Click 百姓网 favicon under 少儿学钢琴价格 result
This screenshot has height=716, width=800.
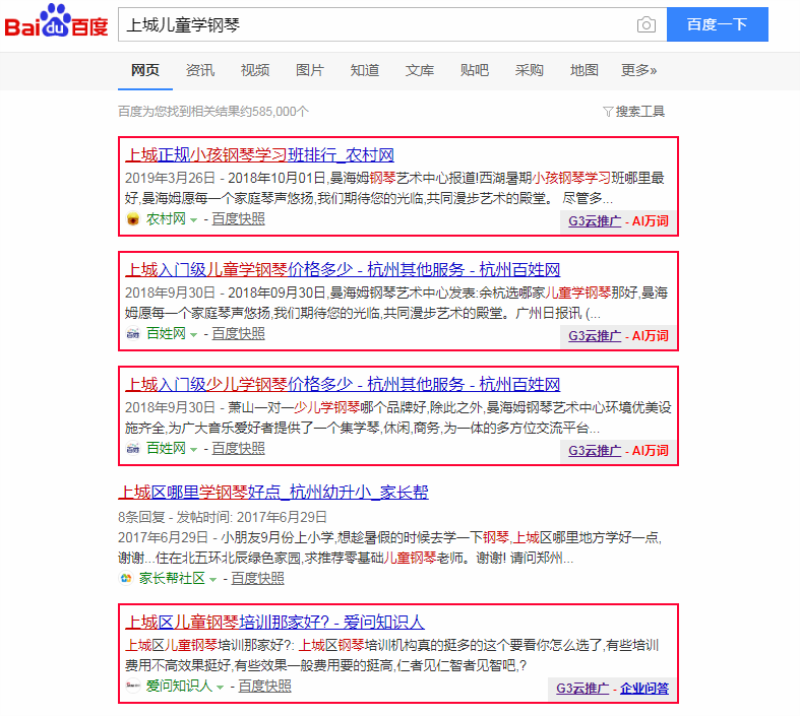(133, 449)
